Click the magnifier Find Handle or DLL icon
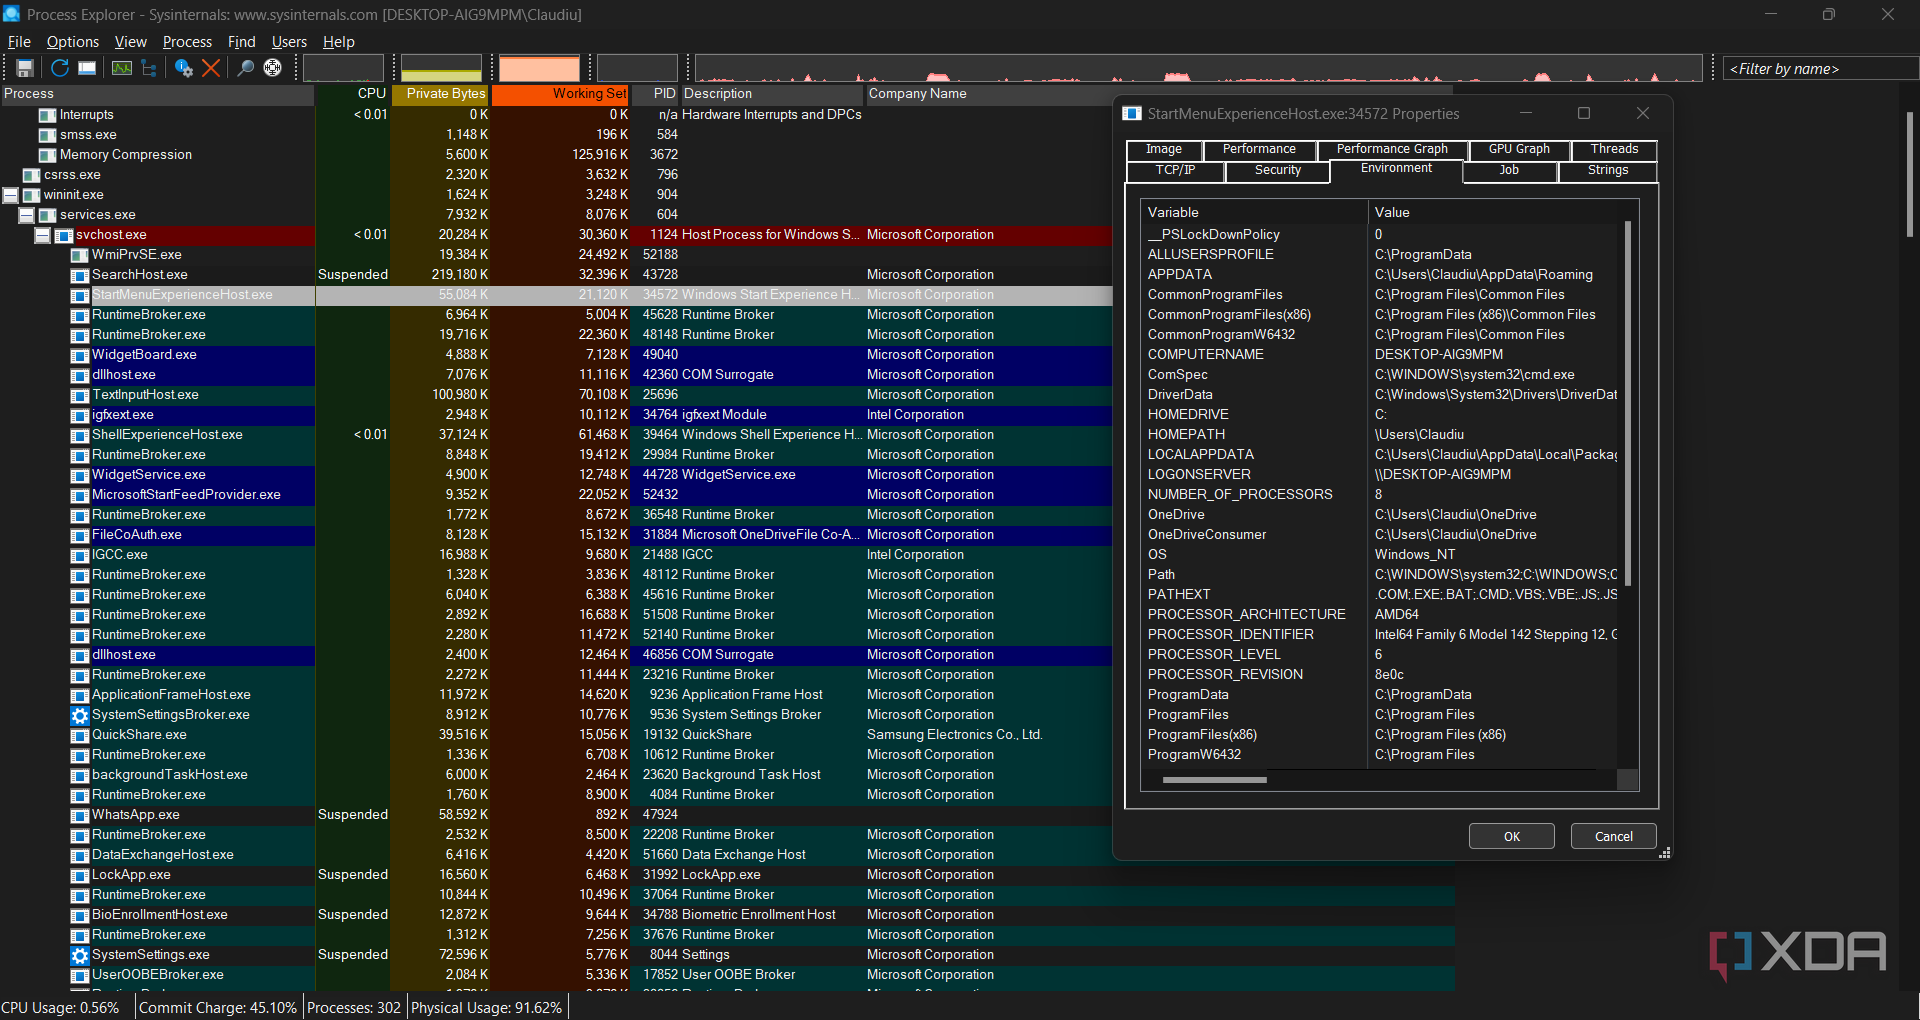Screen dimensions: 1920x1020 pyautogui.click(x=245, y=68)
